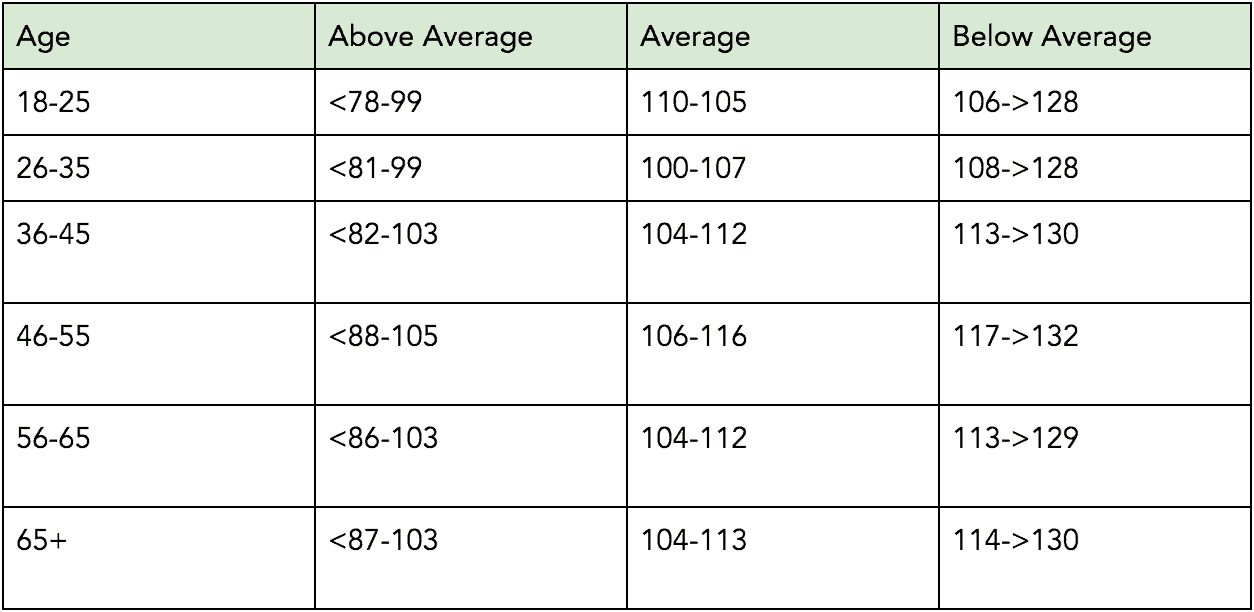Click the cell with 100-107
The height and width of the screenshot is (612, 1254).
click(x=782, y=167)
